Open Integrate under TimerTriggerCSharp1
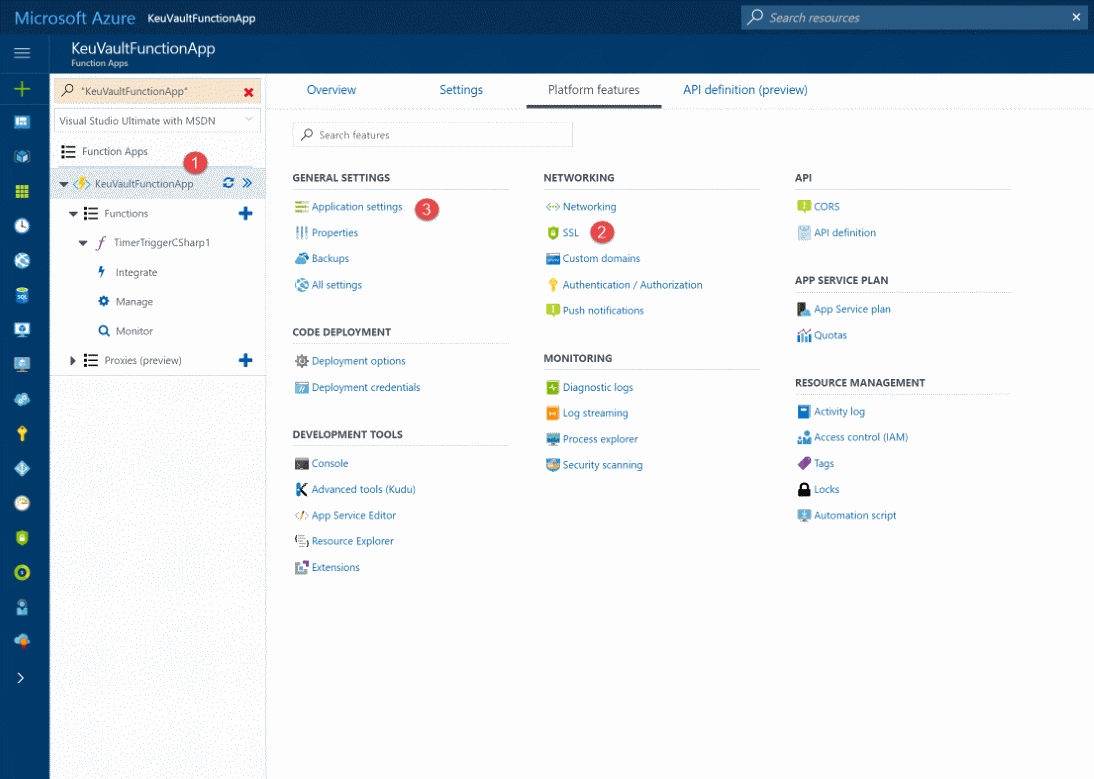The width and height of the screenshot is (1094, 779). coord(136,273)
